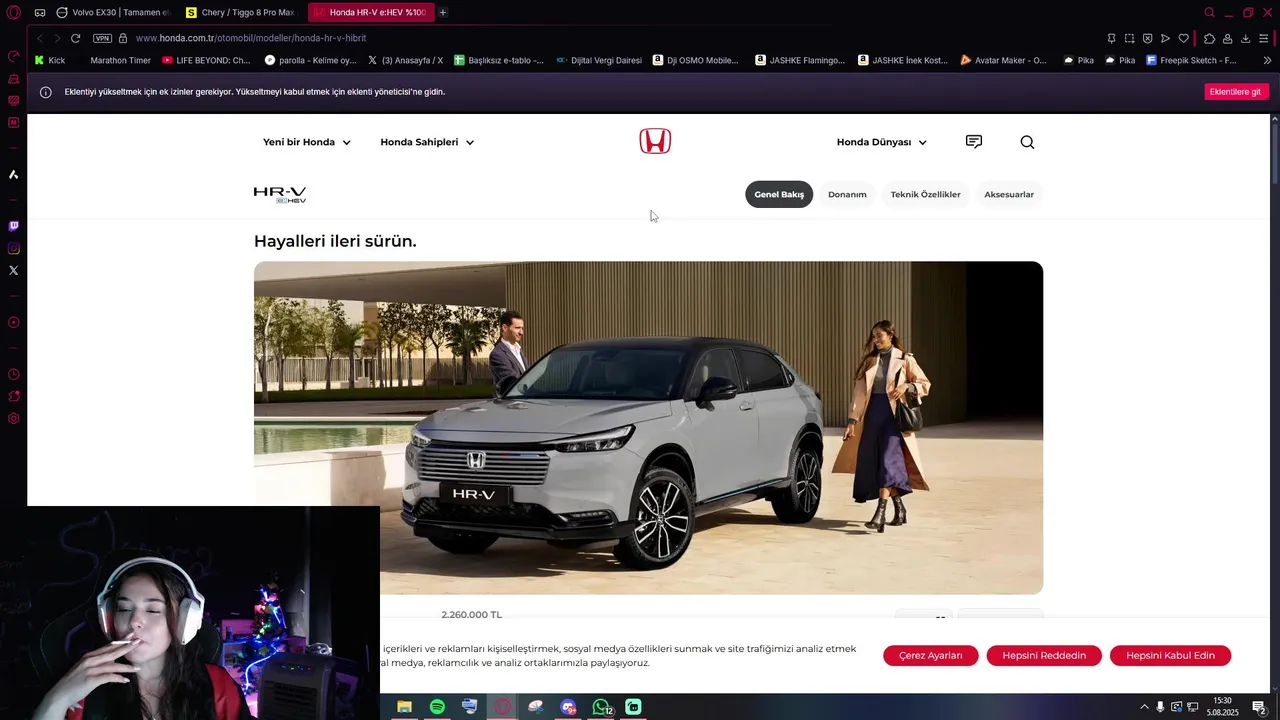Open the Twitch icon in Opera sidebar

coord(14,226)
